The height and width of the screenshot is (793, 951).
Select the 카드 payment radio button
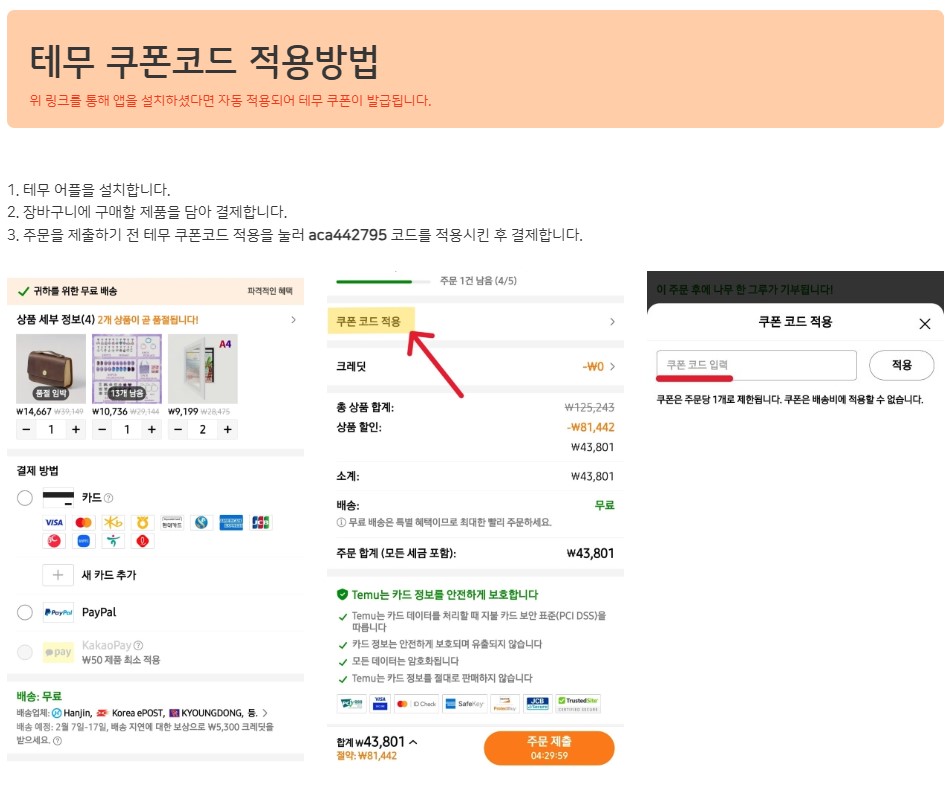[x=25, y=498]
